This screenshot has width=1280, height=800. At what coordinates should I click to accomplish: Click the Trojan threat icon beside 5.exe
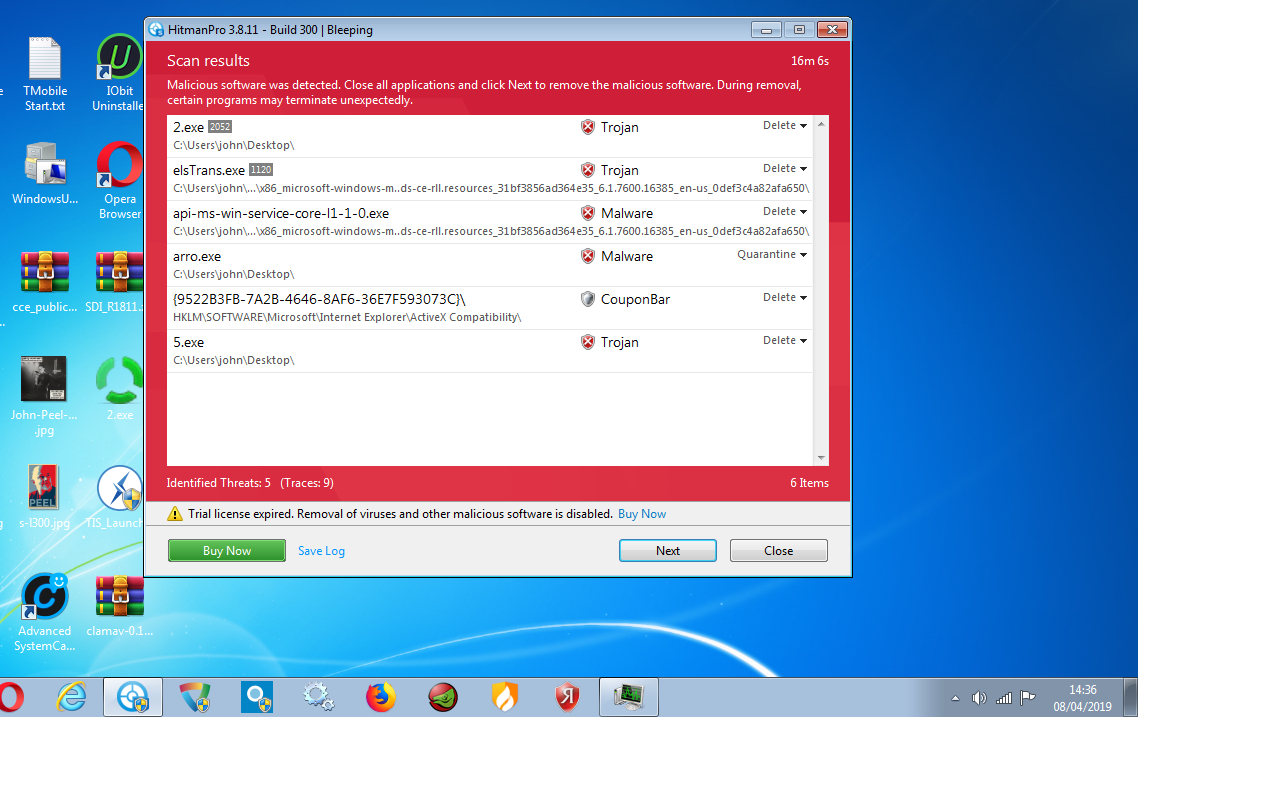tap(588, 342)
